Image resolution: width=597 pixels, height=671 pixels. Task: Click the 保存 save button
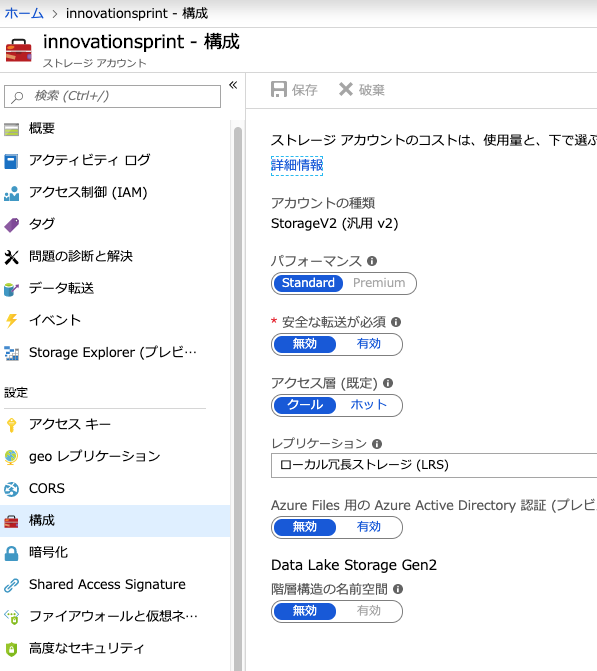pyautogui.click(x=294, y=90)
